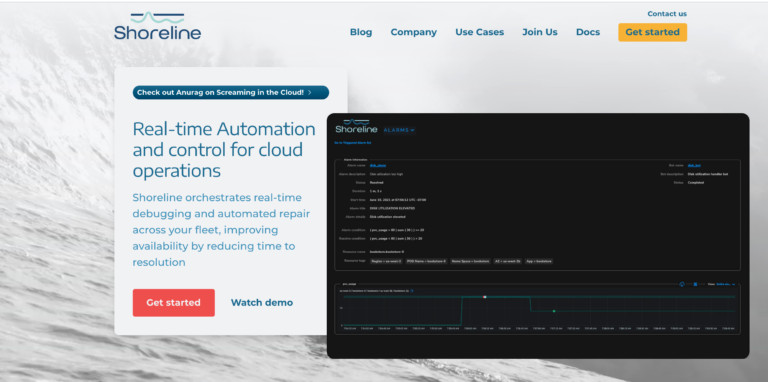
Task: Open the Contact us link
Action: coord(667,14)
